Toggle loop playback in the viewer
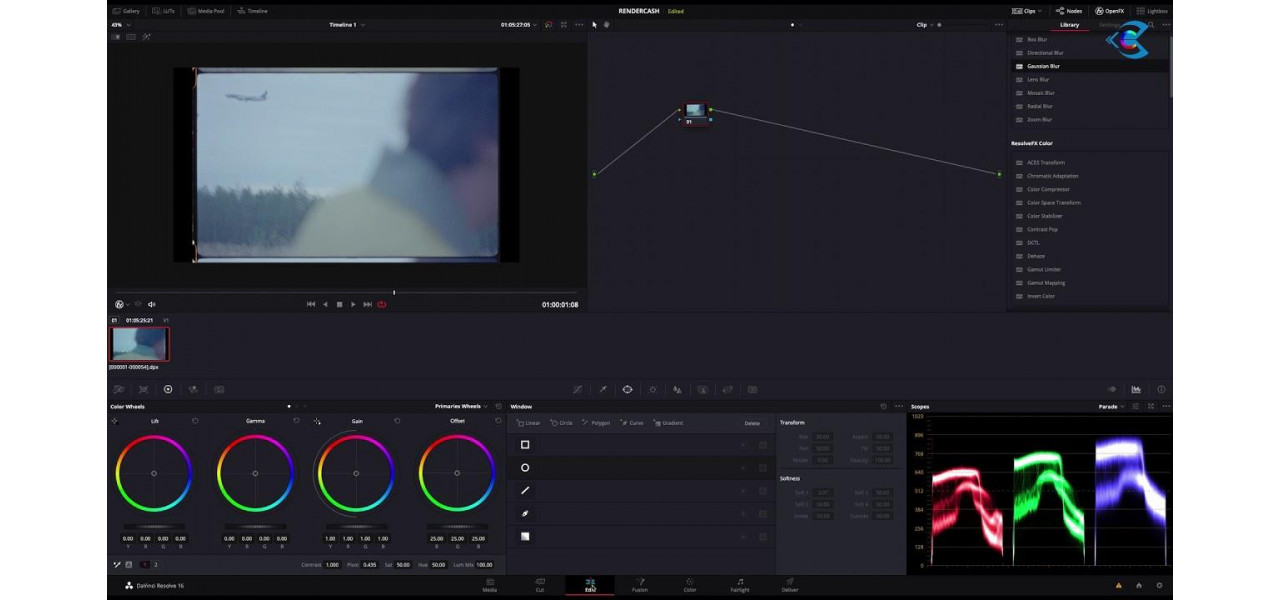The image size is (1280, 600). pyautogui.click(x=382, y=304)
